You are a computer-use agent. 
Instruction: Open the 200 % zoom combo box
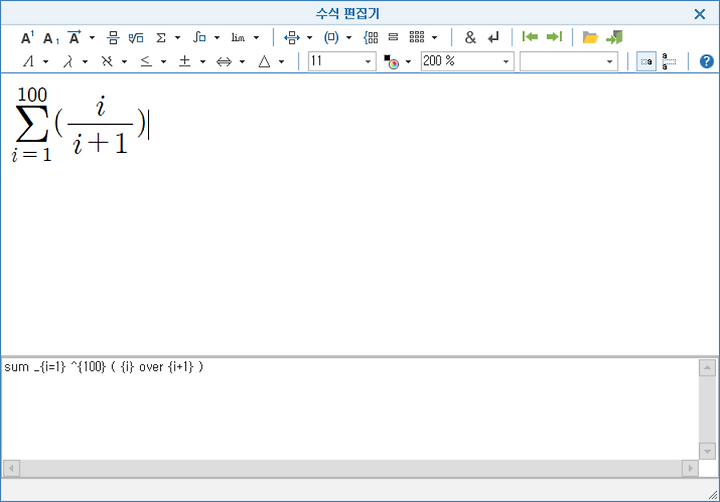point(467,61)
